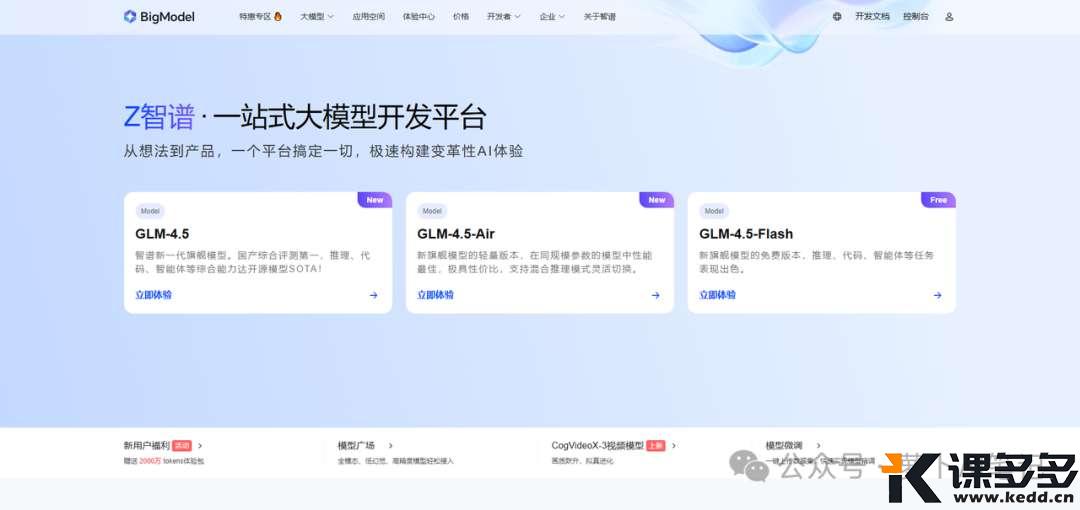The image size is (1080, 510).
Task: Click the BigModel logo
Action: (x=159, y=17)
